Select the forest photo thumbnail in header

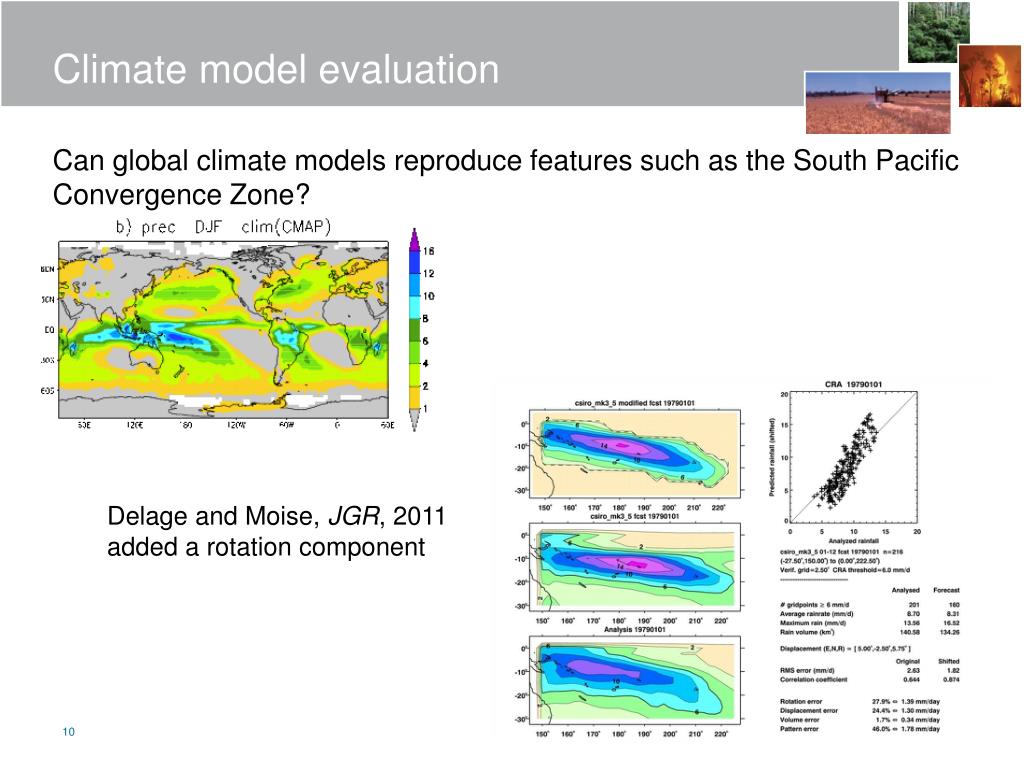[938, 32]
